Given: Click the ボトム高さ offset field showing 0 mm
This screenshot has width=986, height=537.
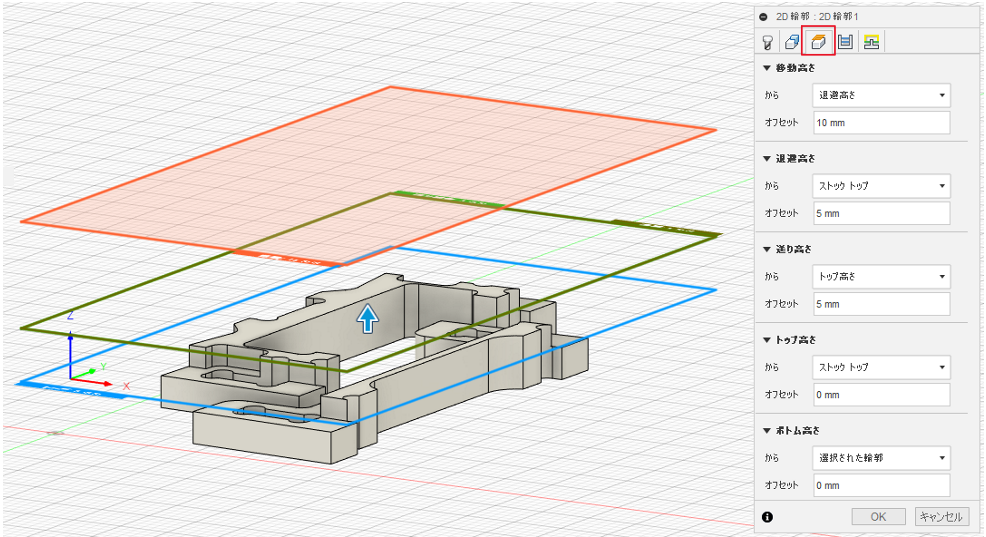Looking at the screenshot, I should pos(881,485).
